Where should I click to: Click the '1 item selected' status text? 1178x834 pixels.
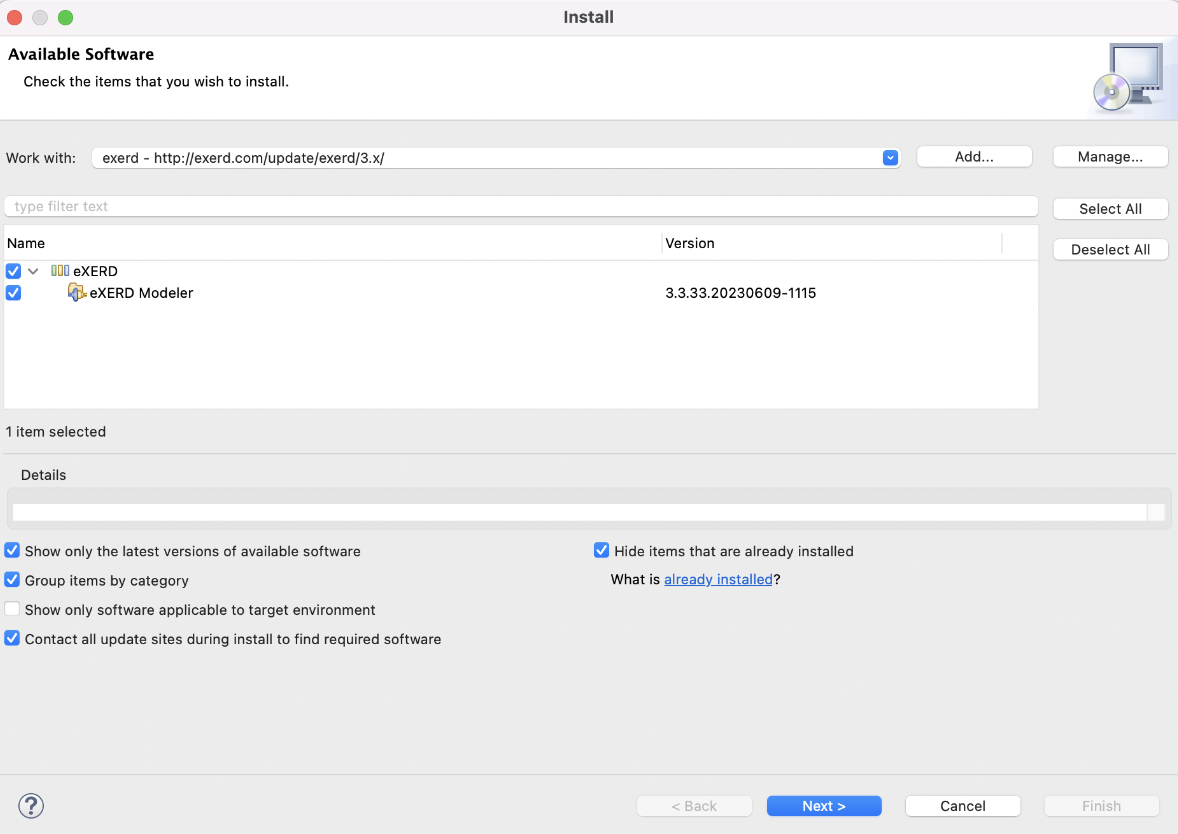point(56,432)
